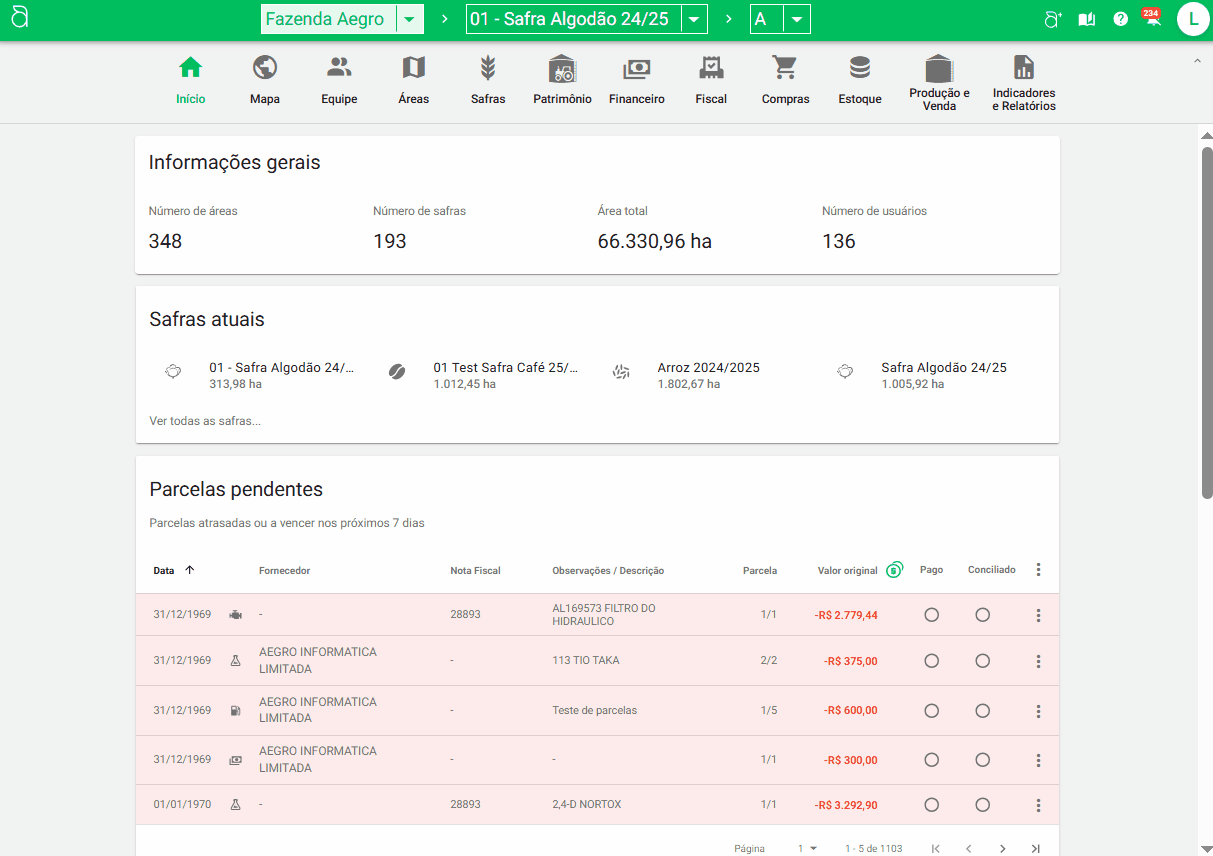This screenshot has height=856, width=1213.
Task: Sort the table by the Data column header
Action: click(164, 571)
